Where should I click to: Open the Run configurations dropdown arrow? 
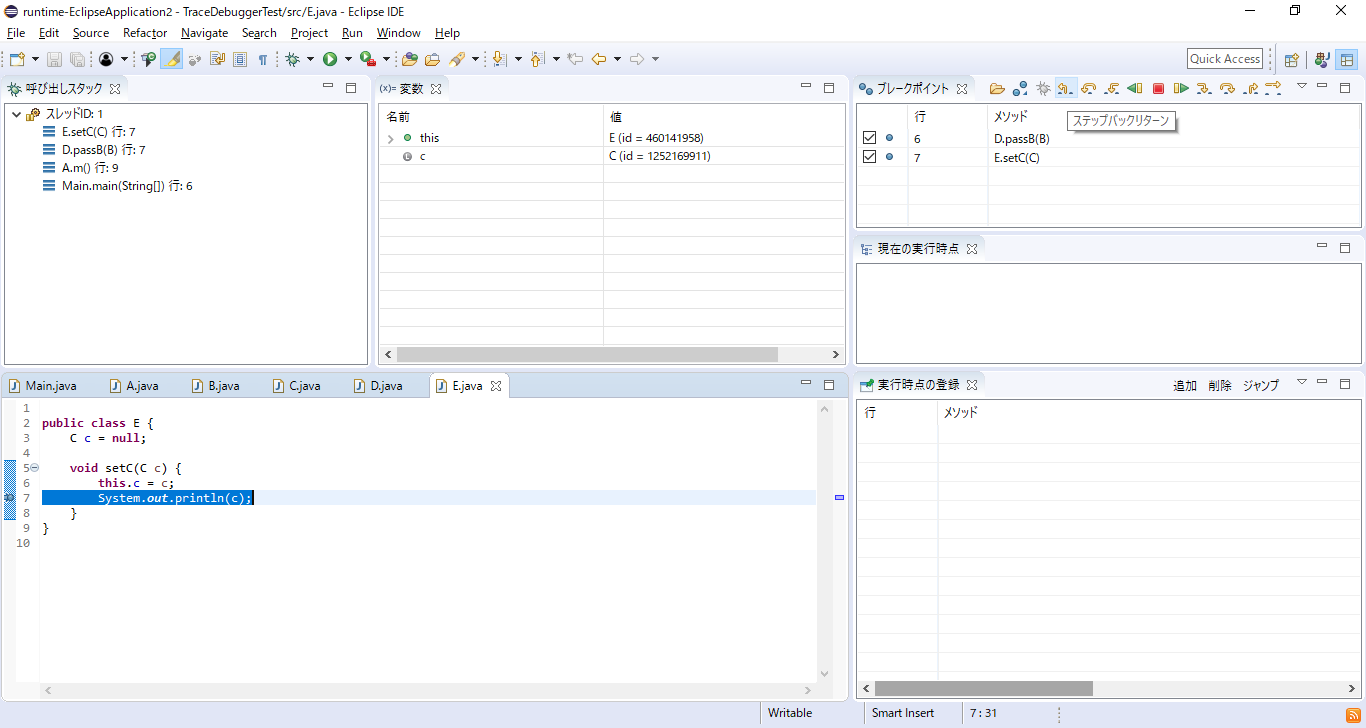tap(348, 60)
